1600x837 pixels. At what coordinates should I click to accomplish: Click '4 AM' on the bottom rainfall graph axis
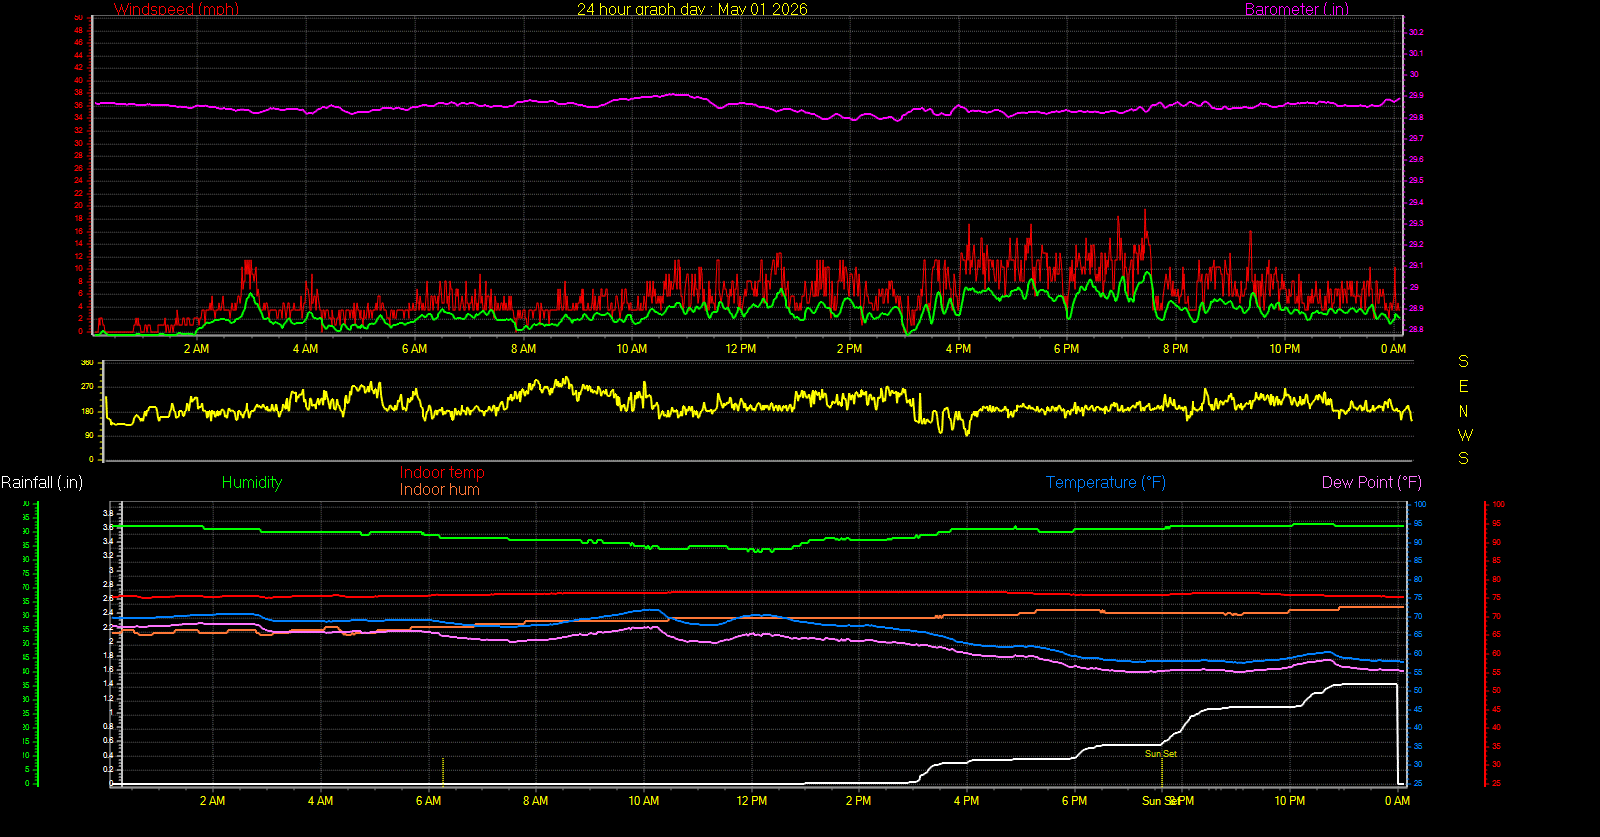[321, 801]
